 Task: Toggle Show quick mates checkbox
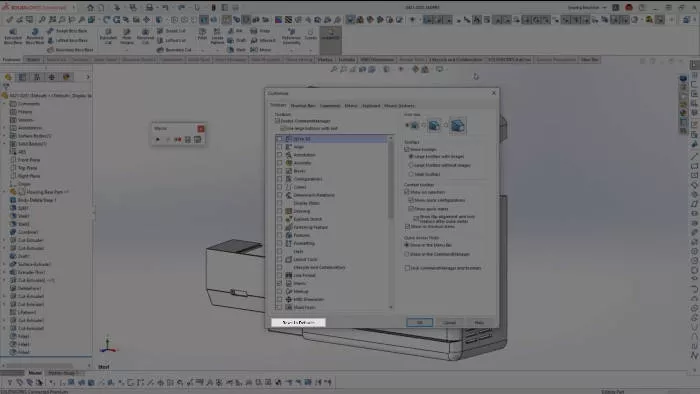[411, 209]
